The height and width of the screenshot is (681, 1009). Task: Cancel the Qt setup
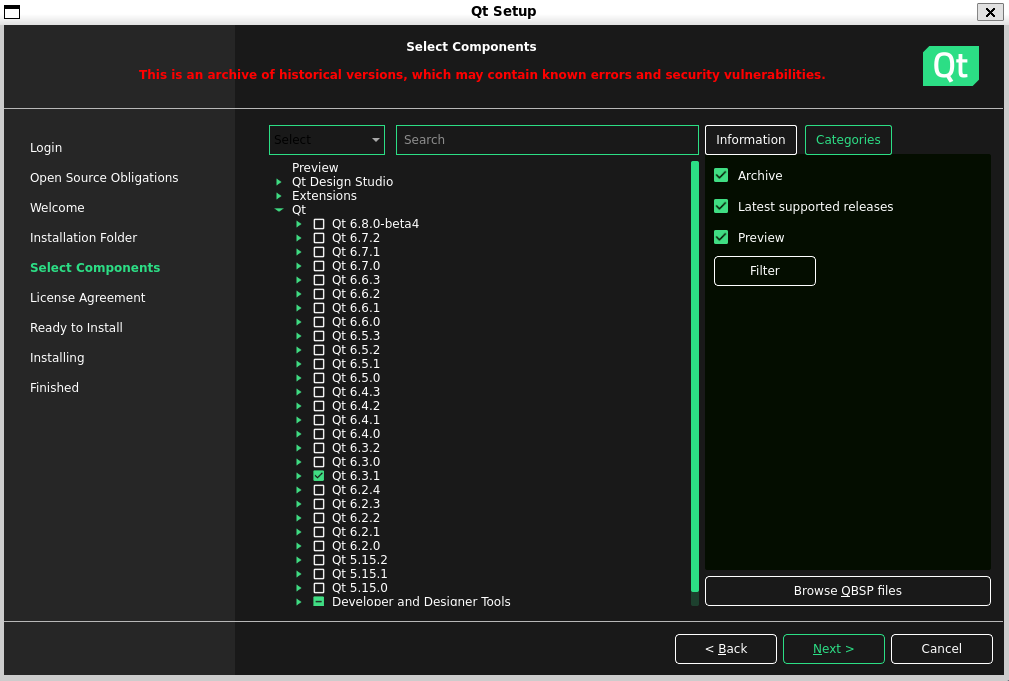click(941, 649)
